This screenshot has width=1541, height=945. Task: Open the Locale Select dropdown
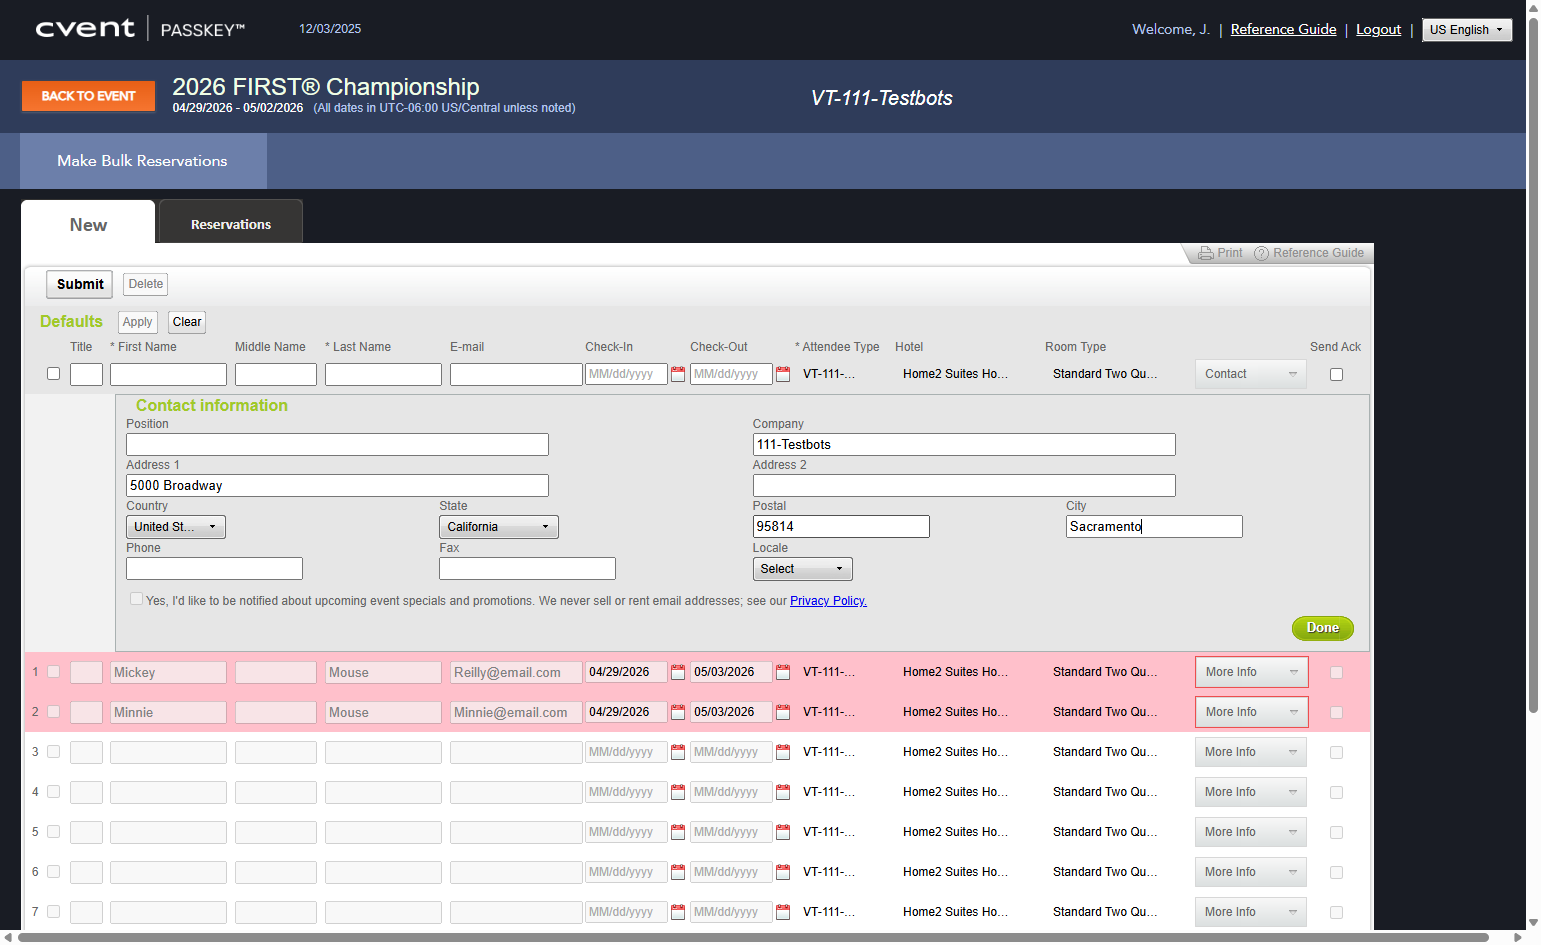pyautogui.click(x=802, y=569)
